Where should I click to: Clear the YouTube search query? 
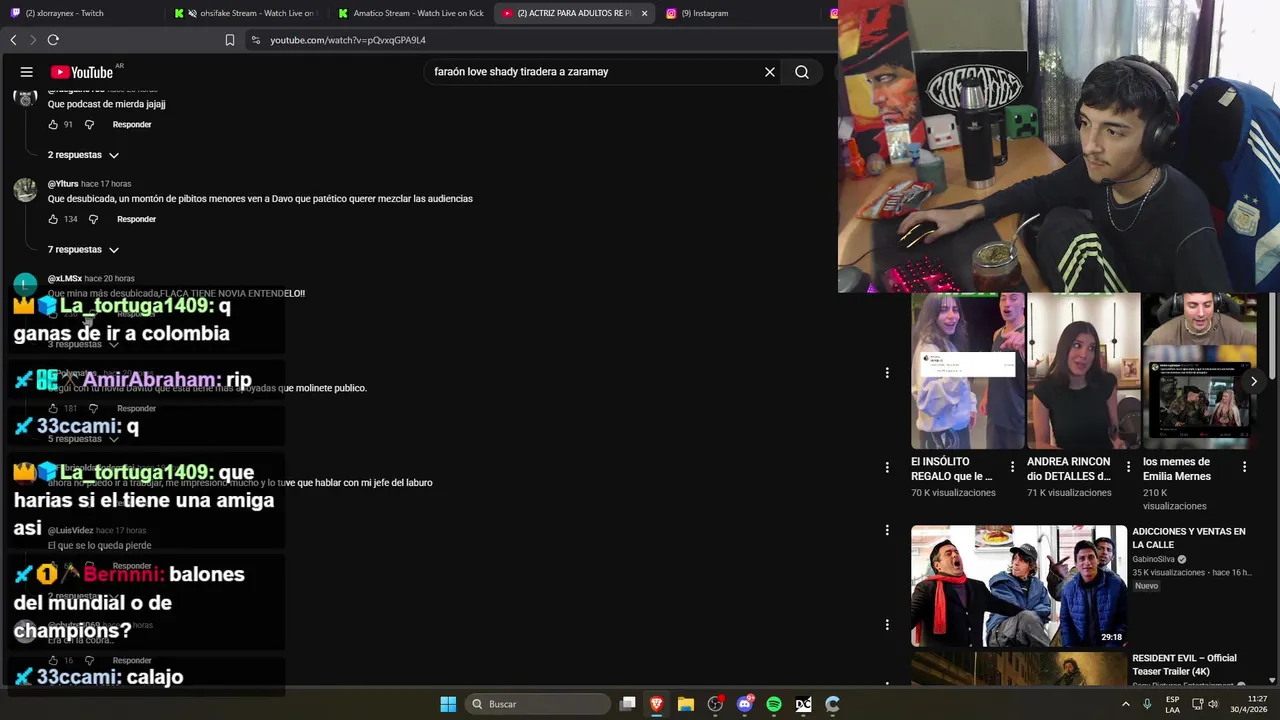click(x=770, y=72)
